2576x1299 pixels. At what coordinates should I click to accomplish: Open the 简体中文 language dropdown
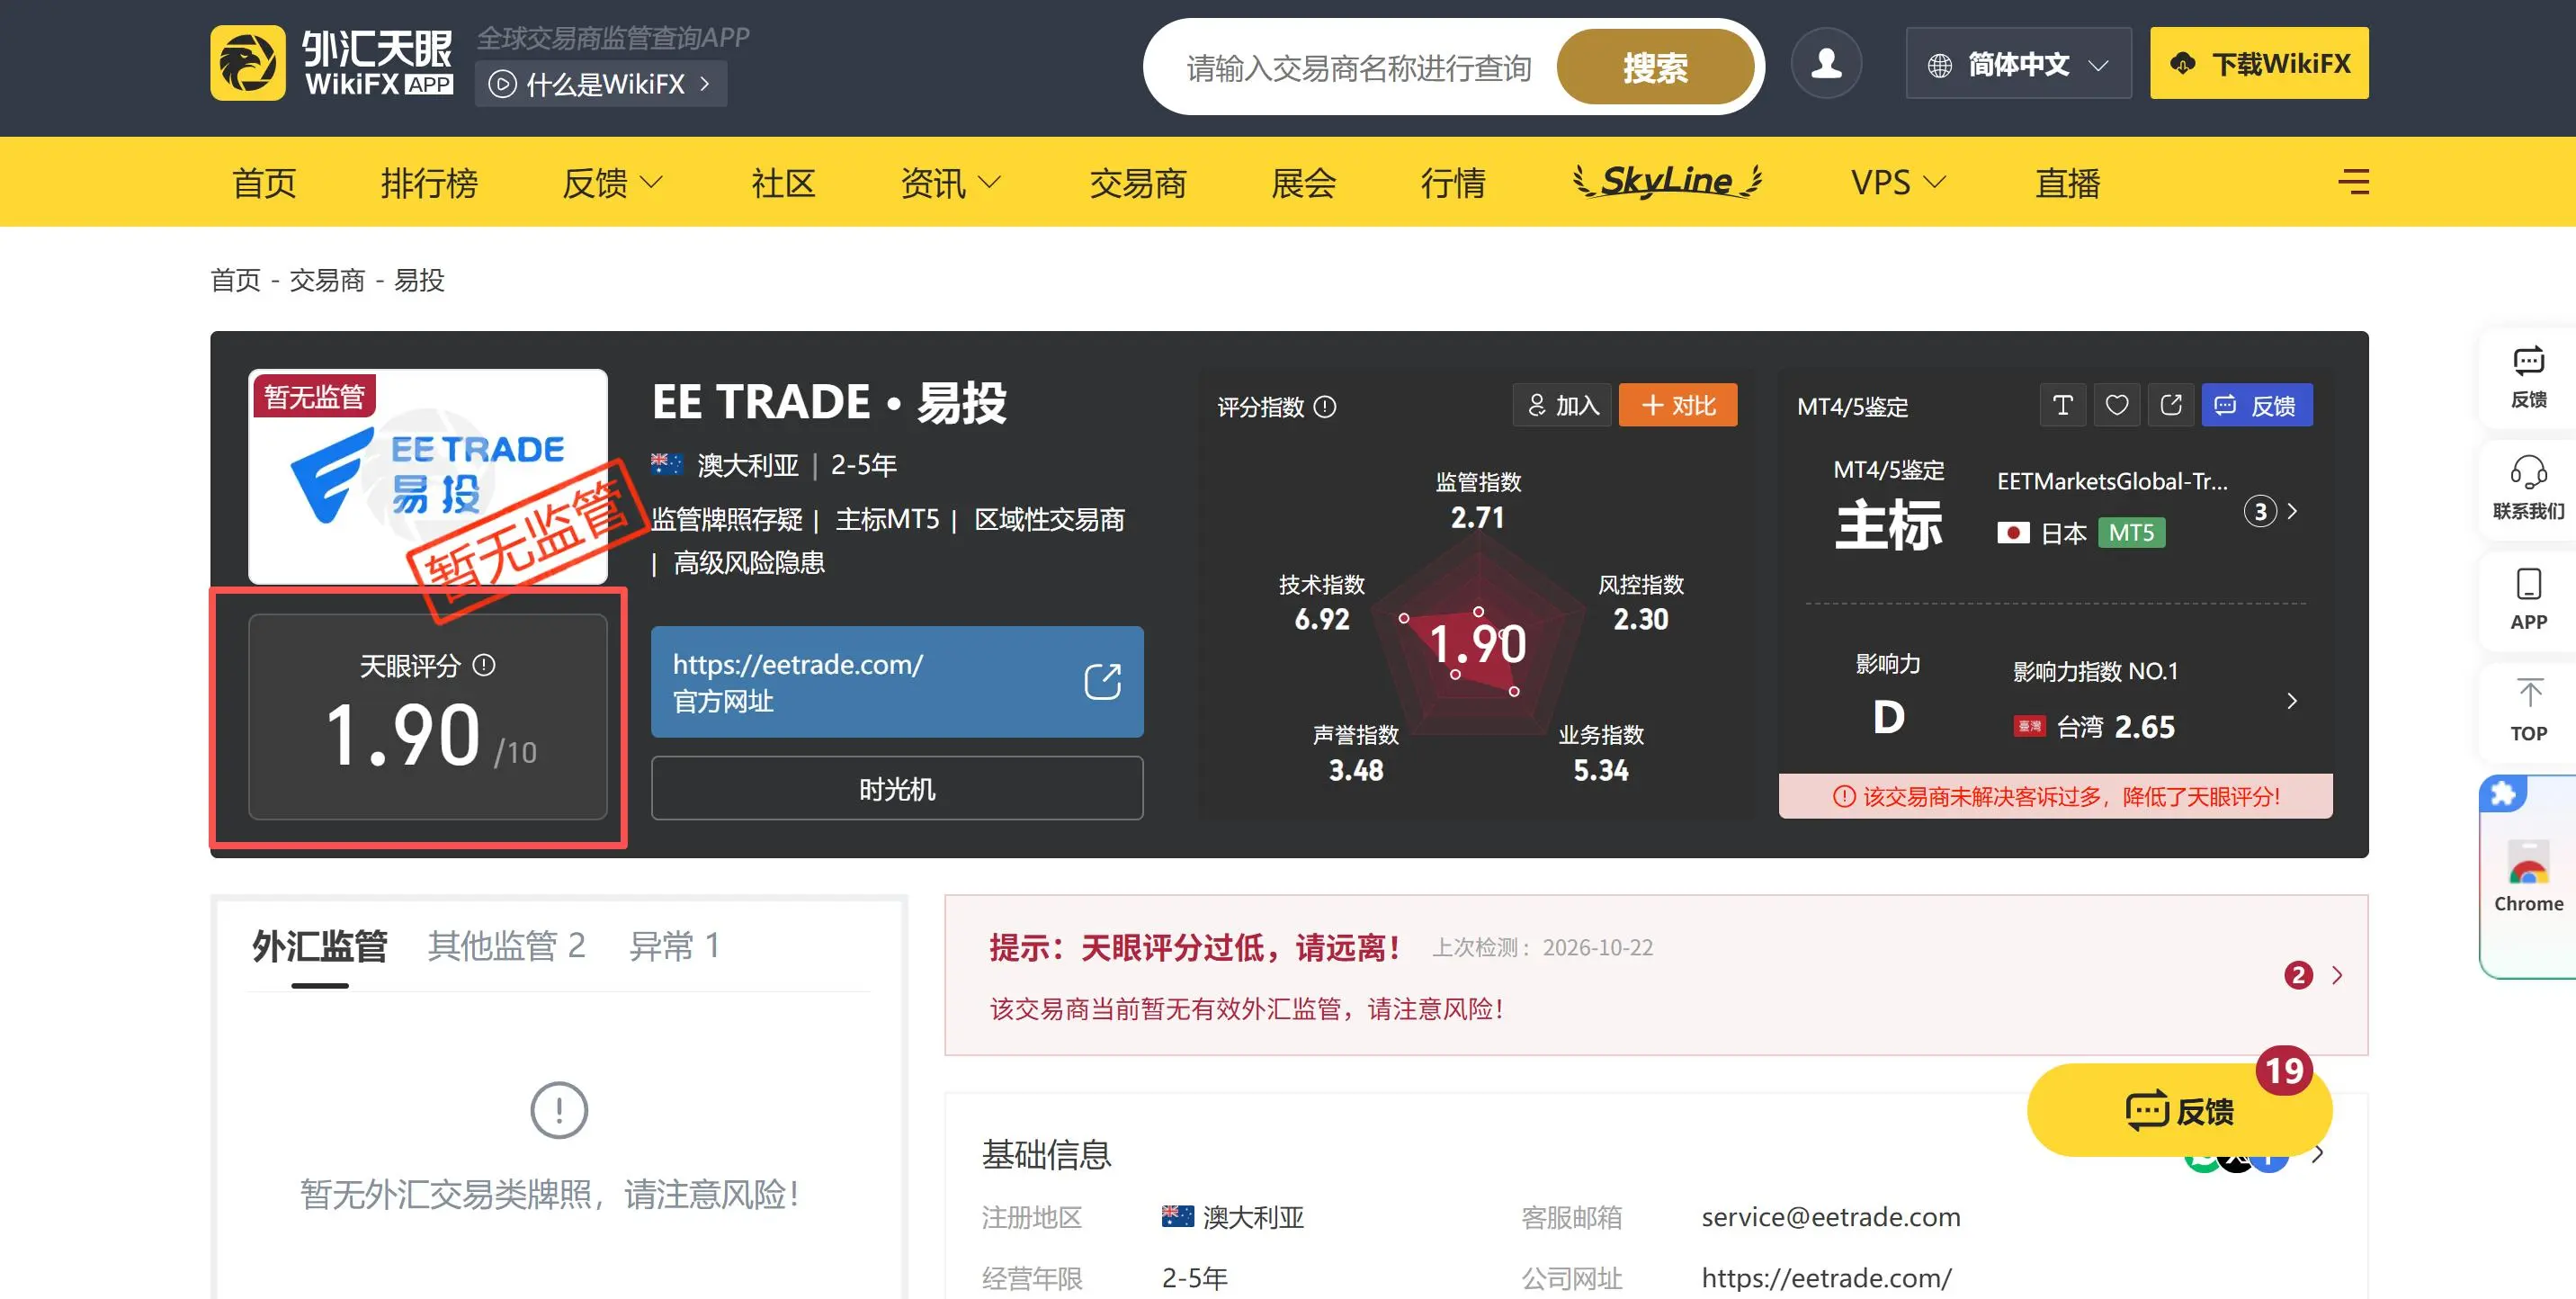2018,64
